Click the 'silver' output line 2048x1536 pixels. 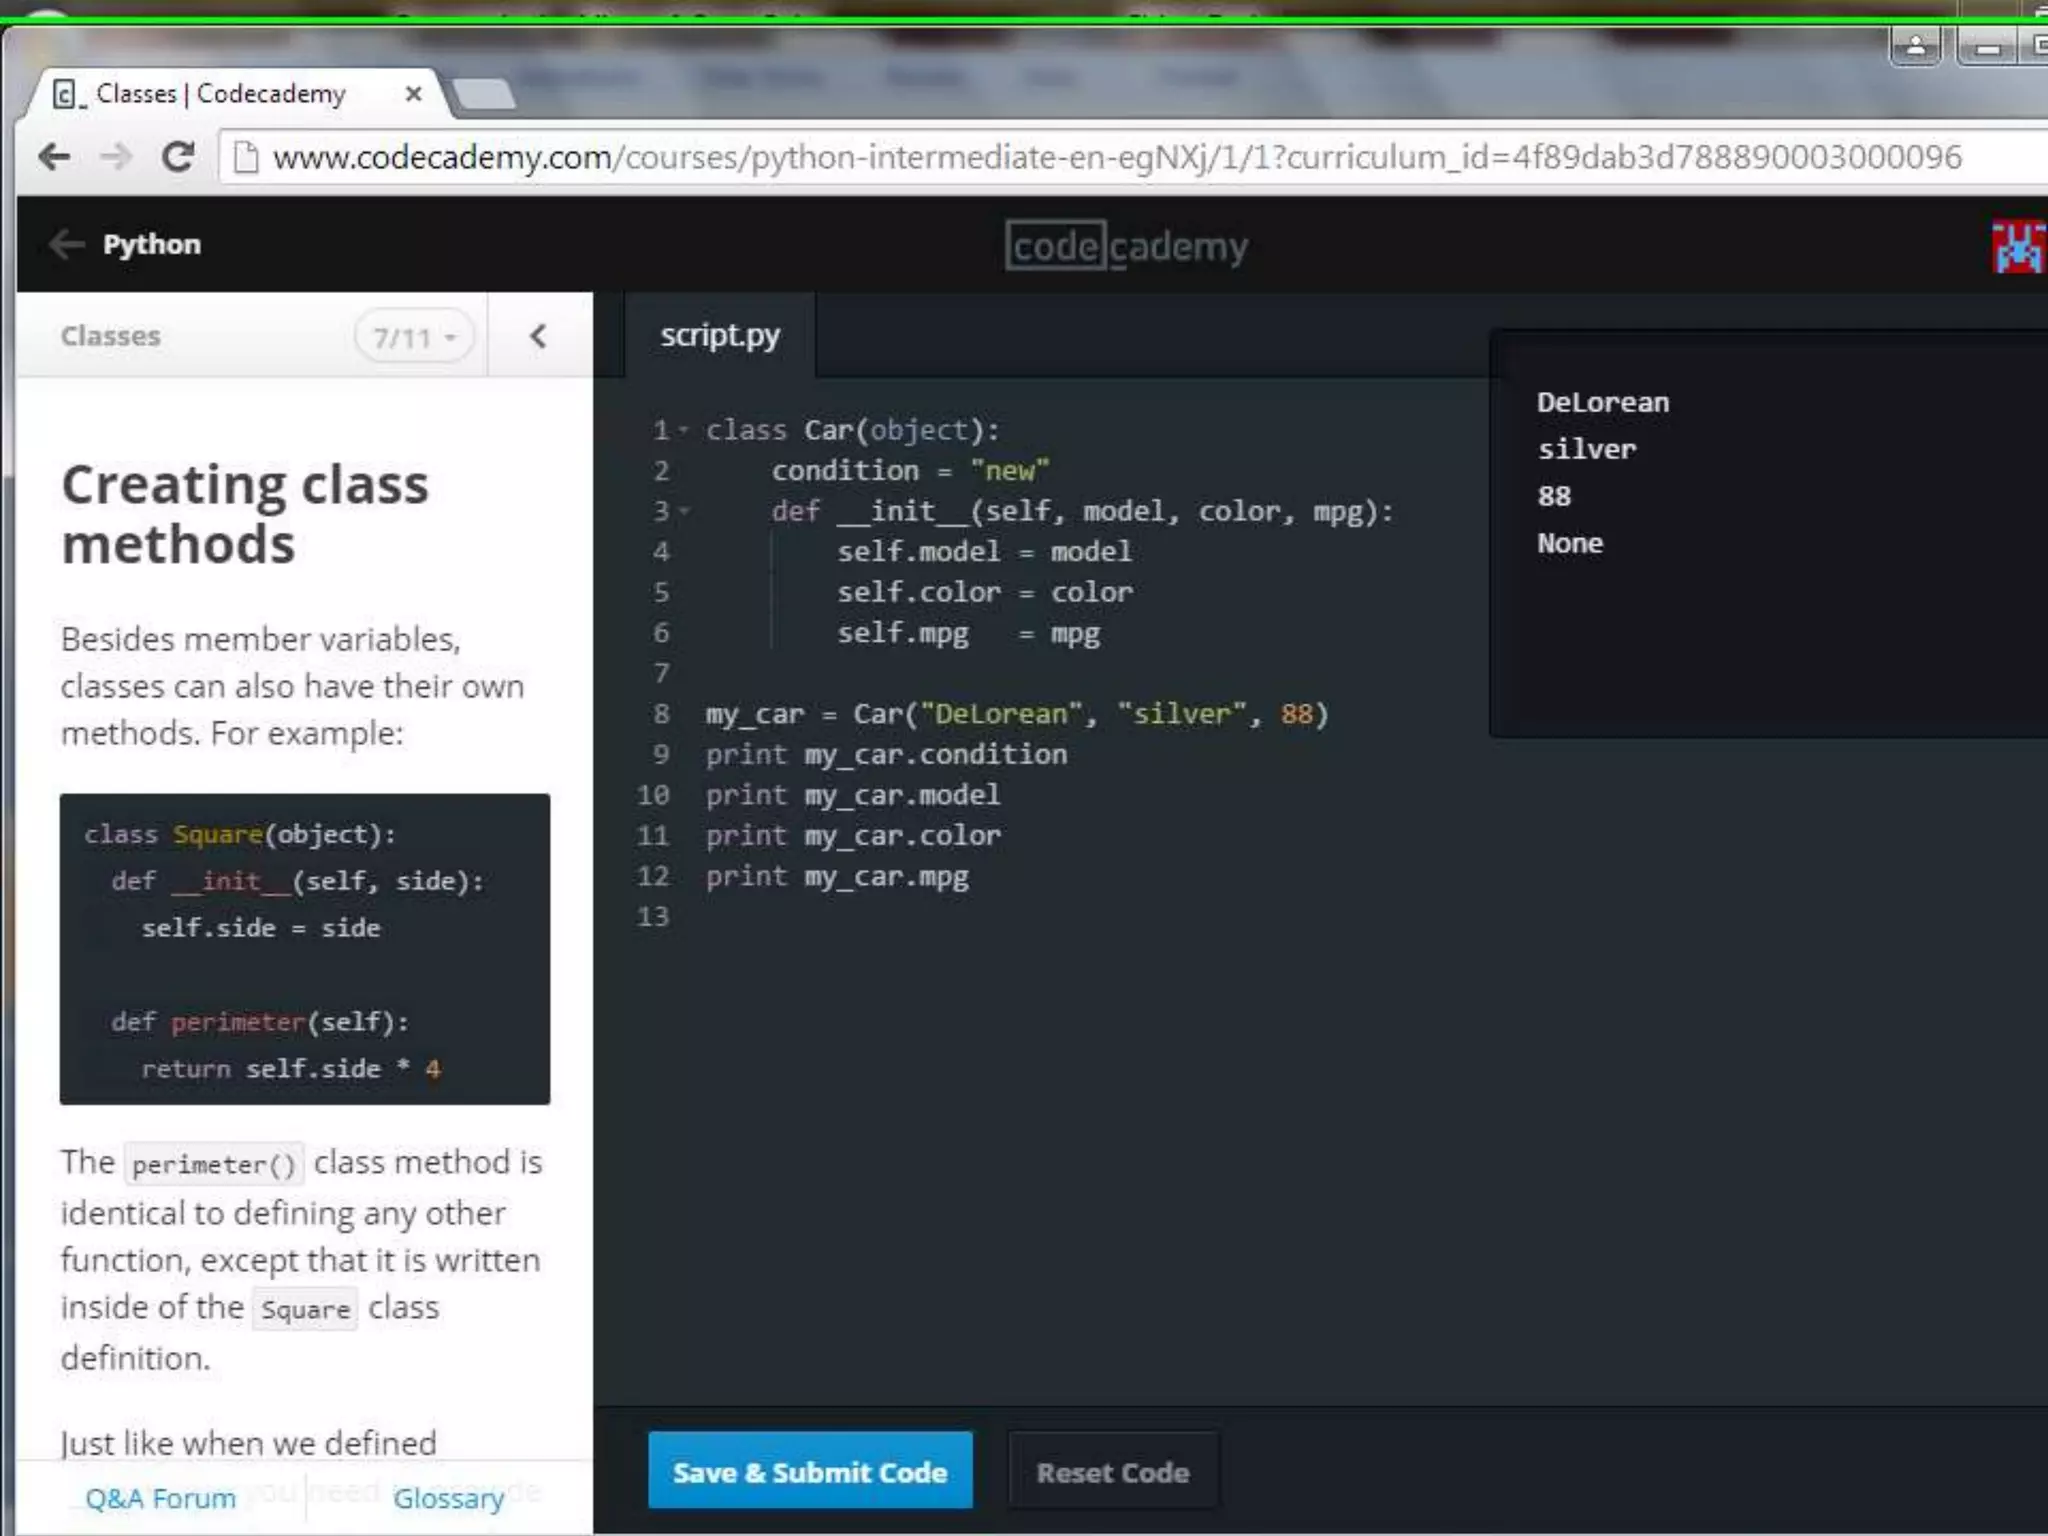click(1587, 449)
